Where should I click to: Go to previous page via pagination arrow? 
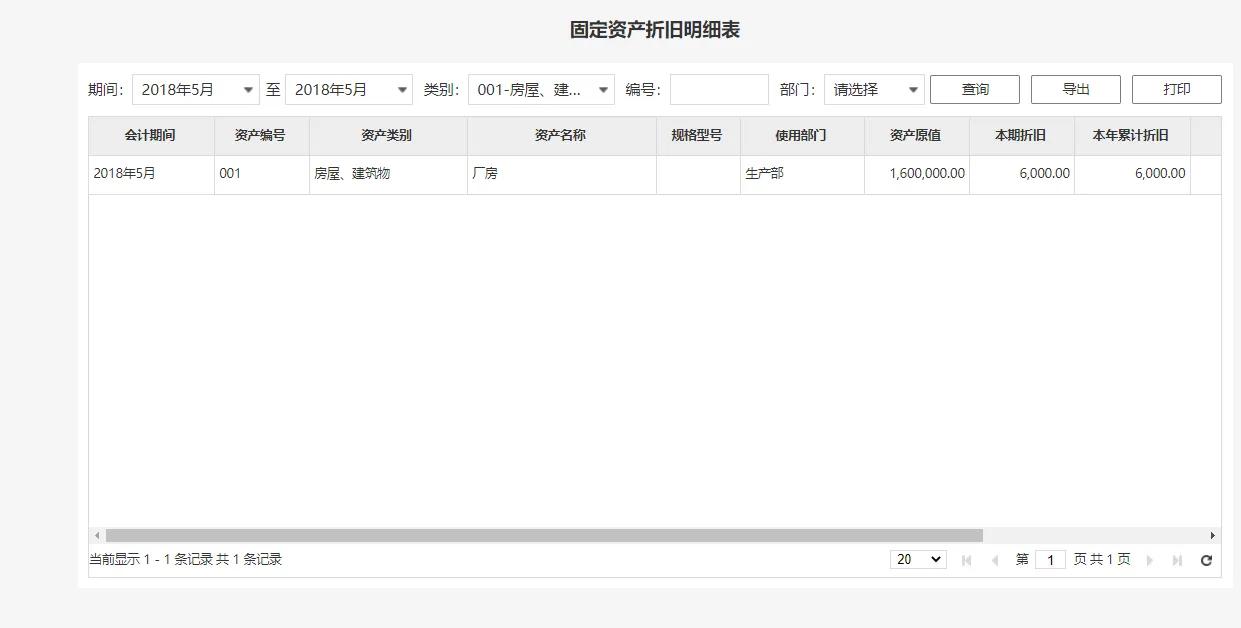(995, 559)
